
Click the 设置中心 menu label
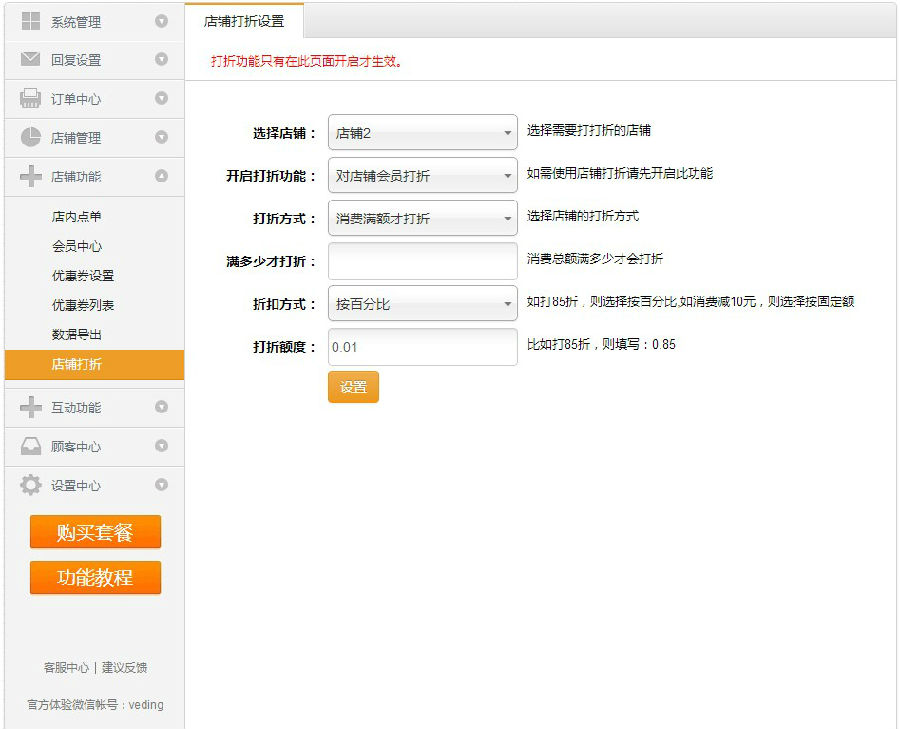click(76, 486)
